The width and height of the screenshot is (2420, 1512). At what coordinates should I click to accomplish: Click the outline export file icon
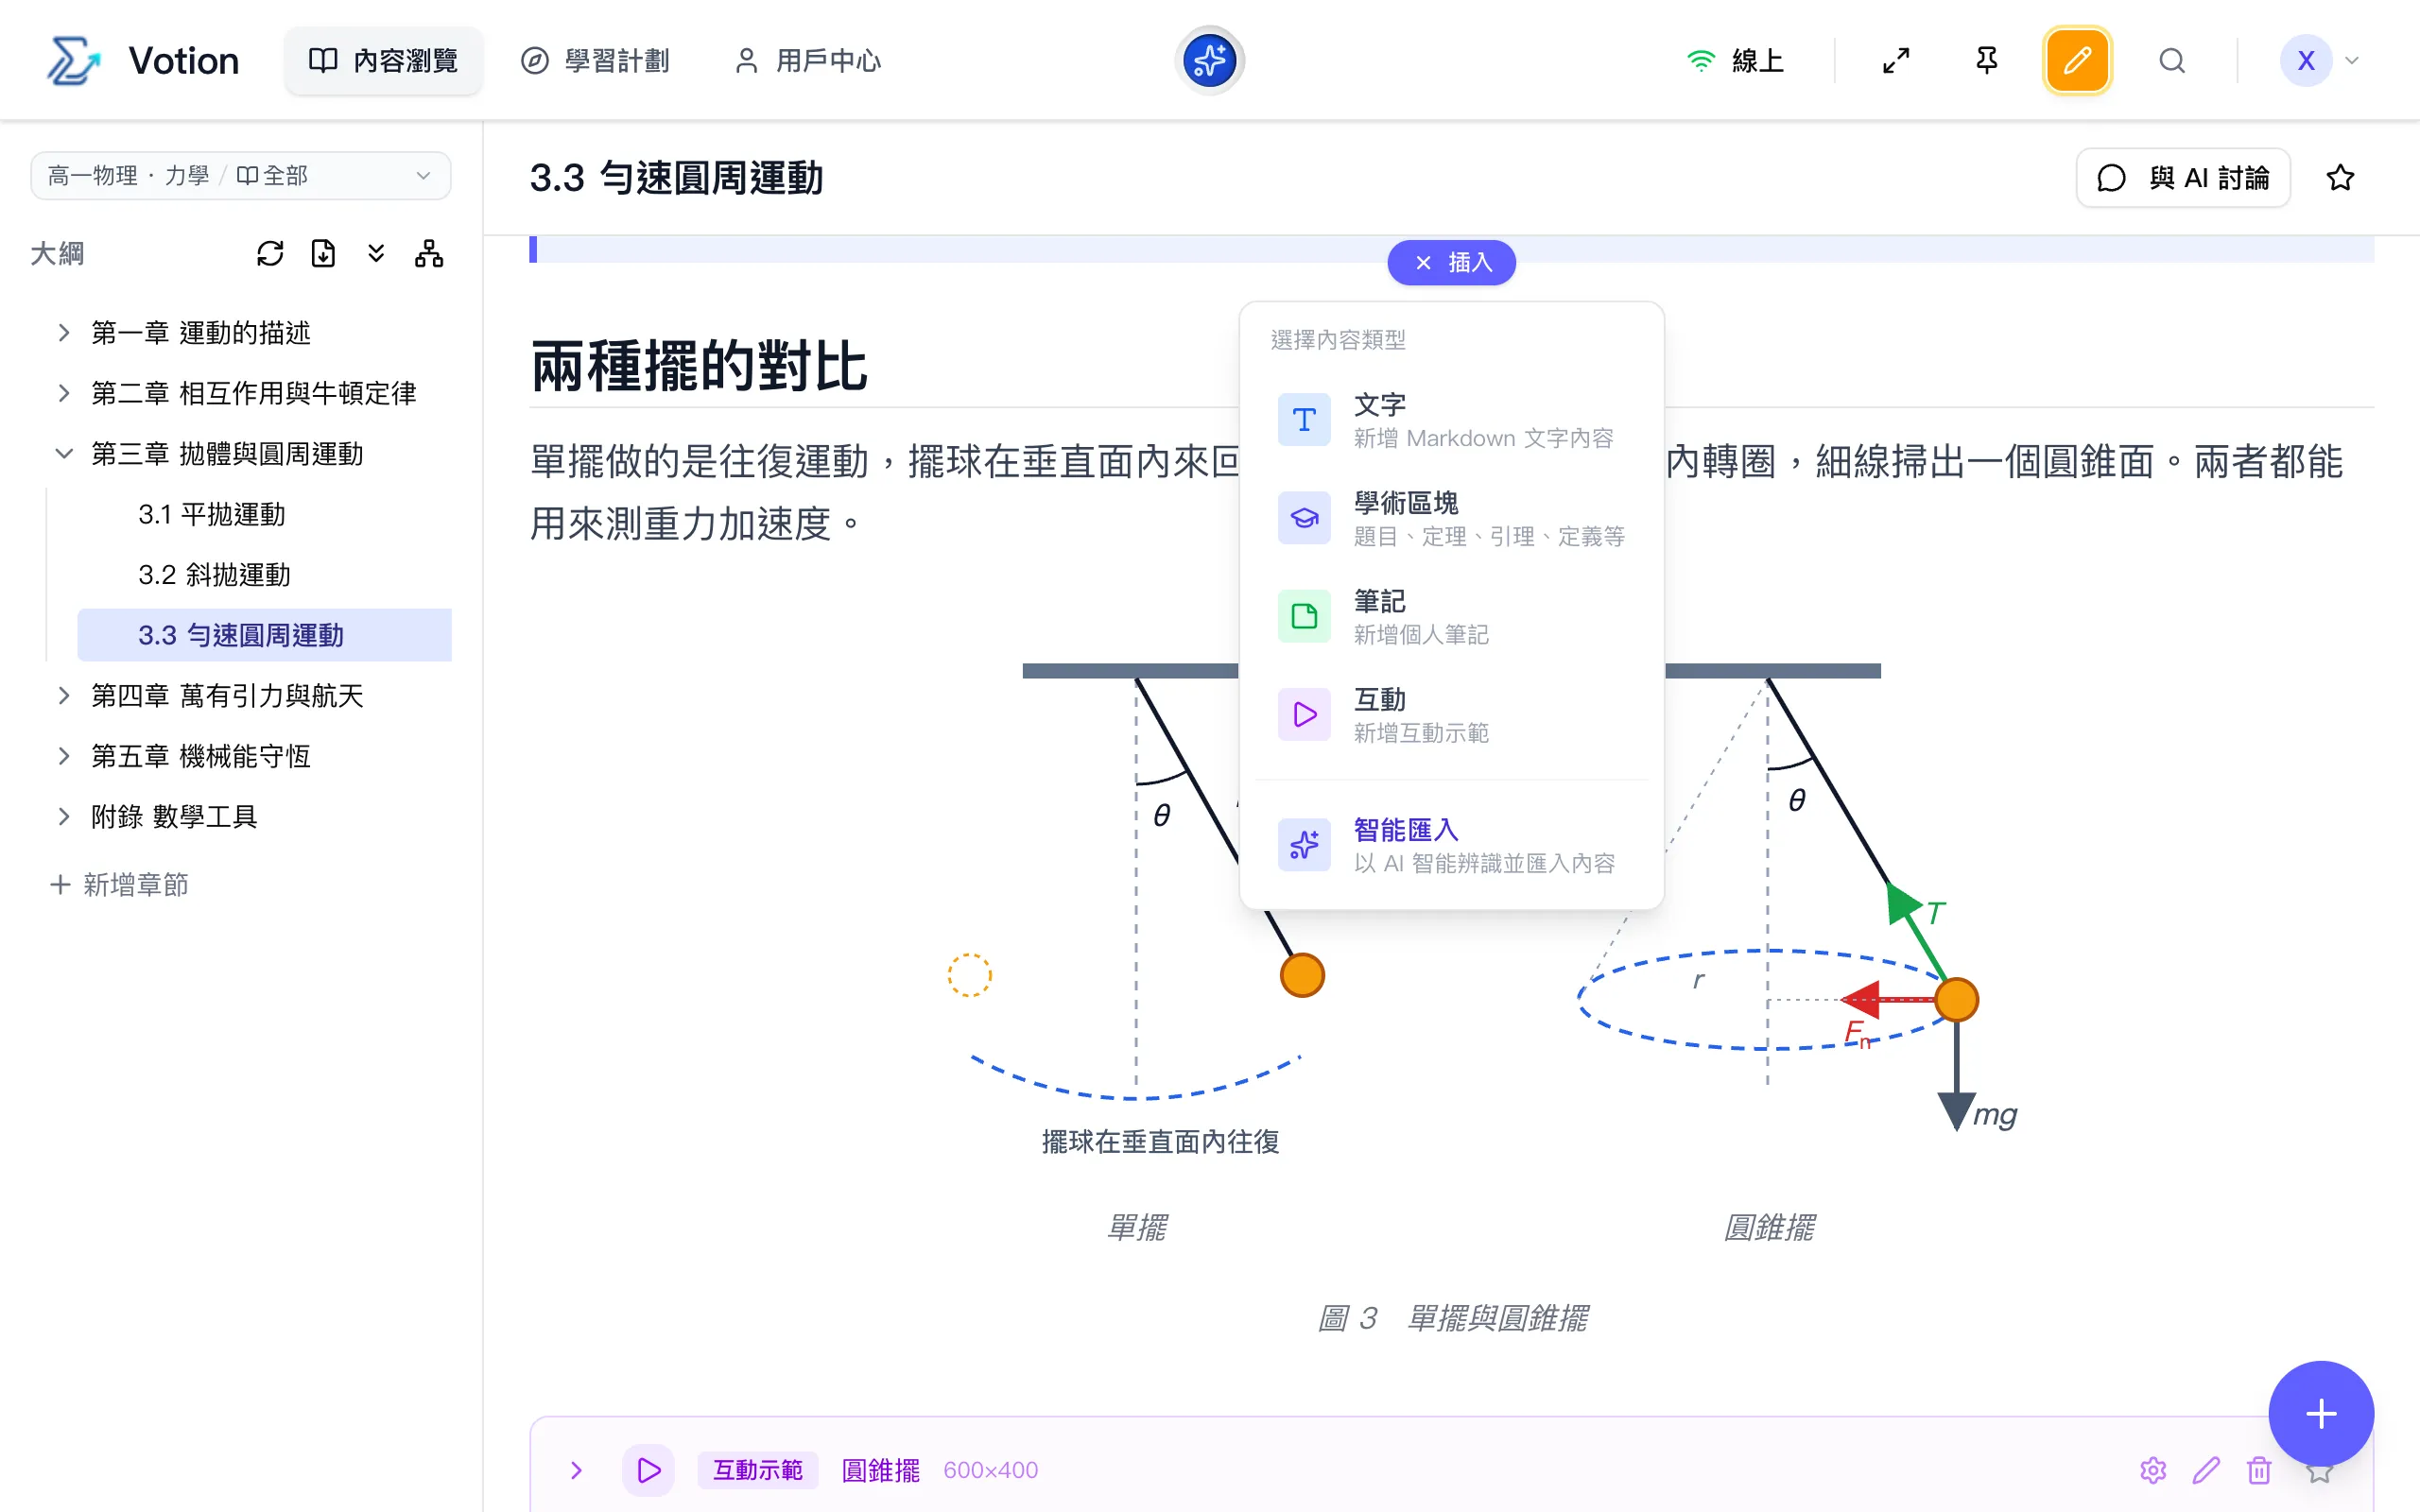[323, 254]
